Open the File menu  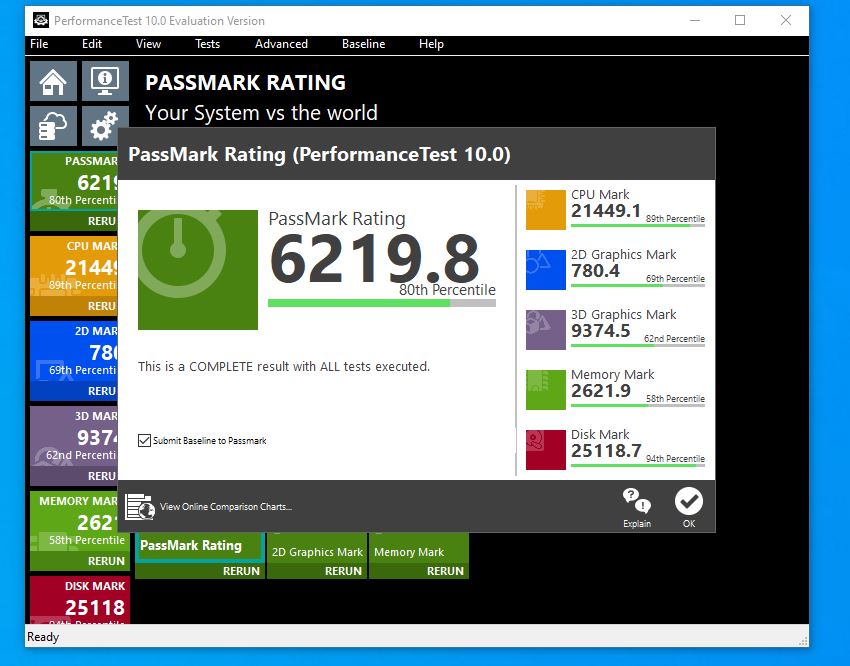[x=39, y=44]
